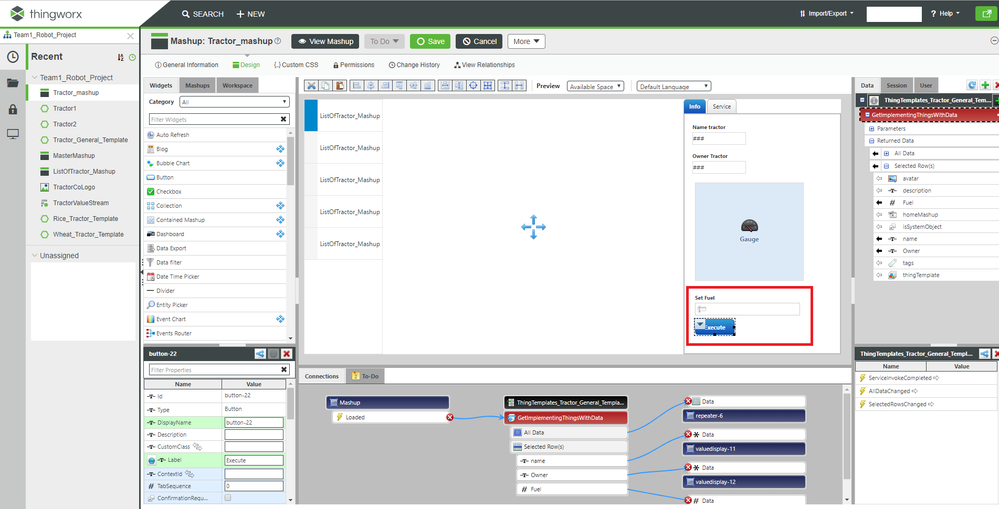Image resolution: width=999 pixels, height=509 pixels.
Task: Save the mashup
Action: pyautogui.click(x=430, y=41)
